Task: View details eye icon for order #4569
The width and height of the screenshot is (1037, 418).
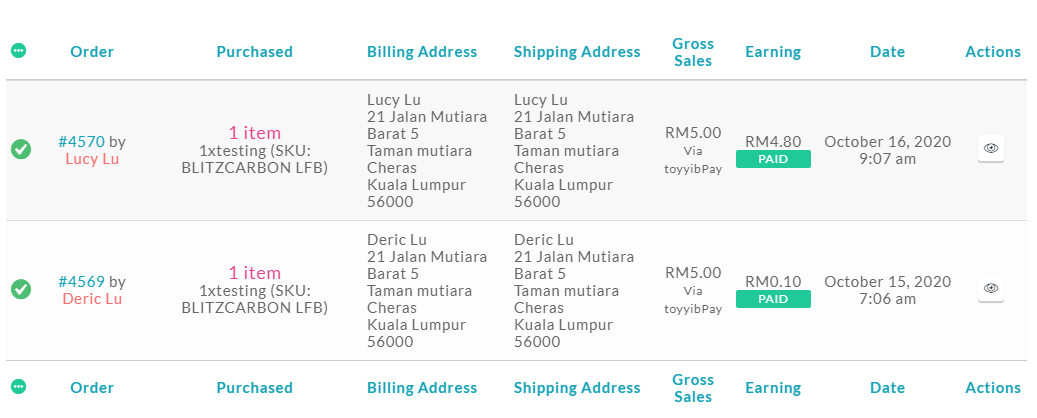Action: 991,288
